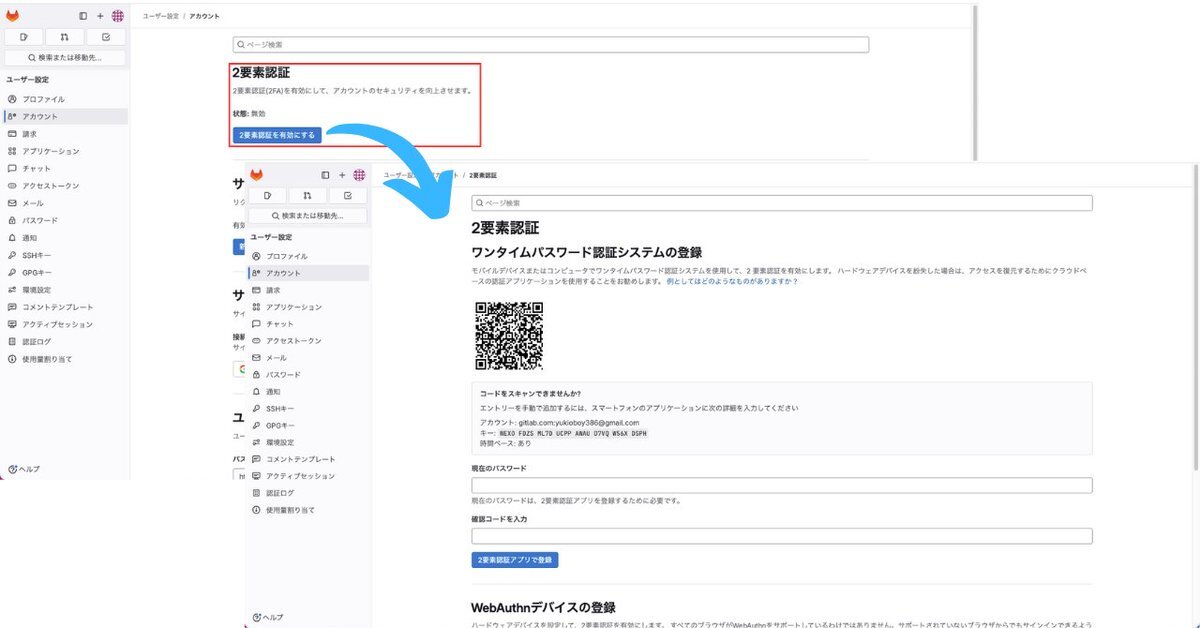The image size is (1200, 628).
Task: Open メール in the front window sidebar
Action: pos(310,358)
